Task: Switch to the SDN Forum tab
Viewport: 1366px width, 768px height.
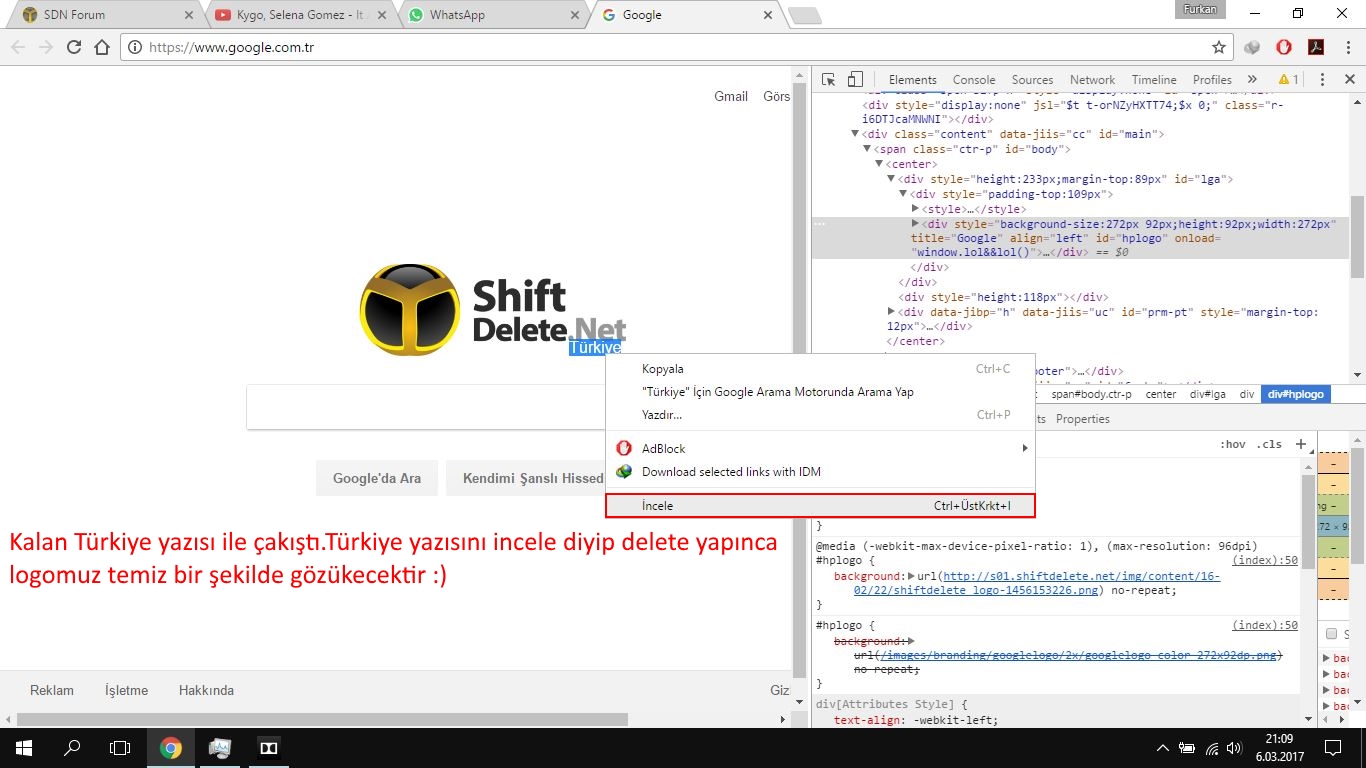Action: [x=103, y=15]
